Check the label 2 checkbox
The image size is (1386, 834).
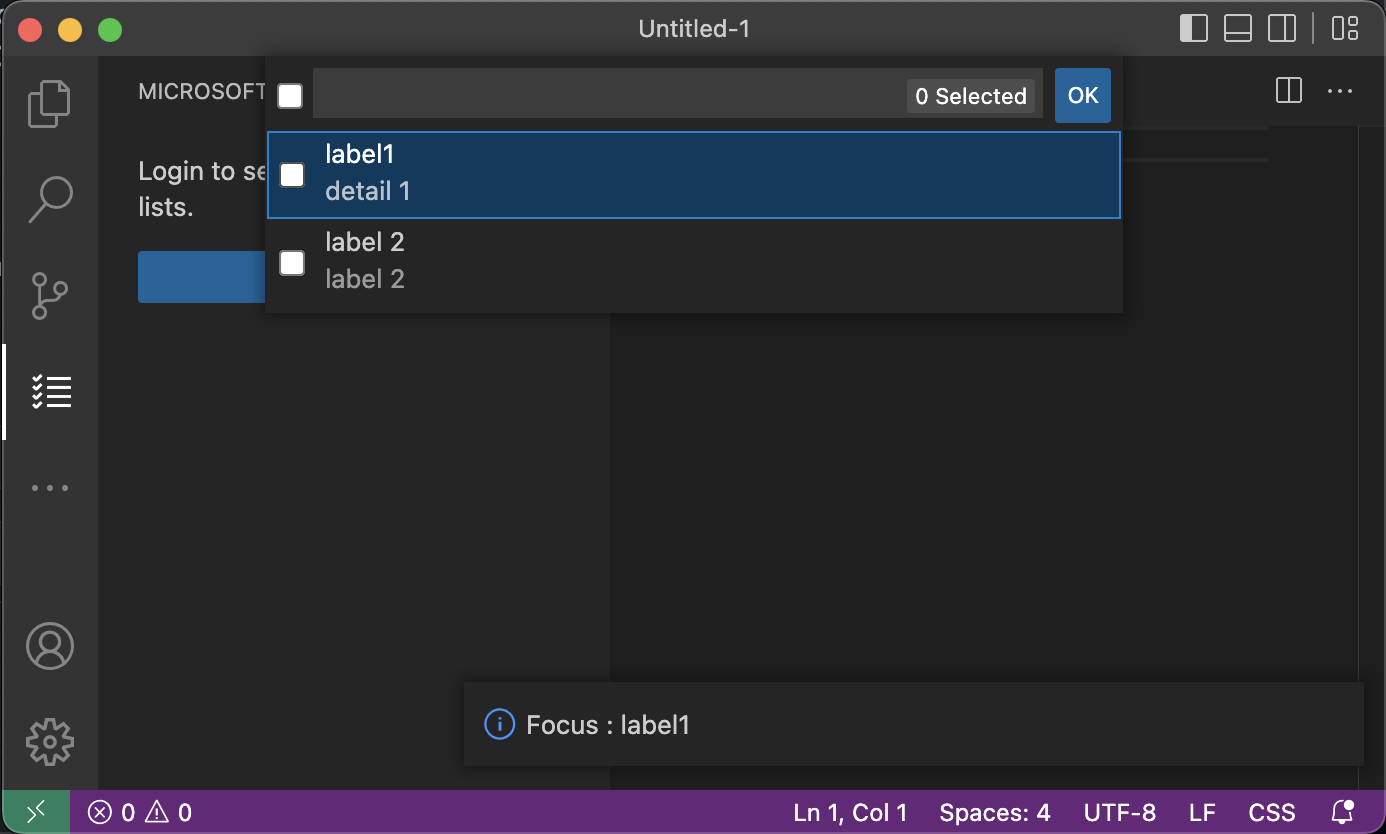290,263
